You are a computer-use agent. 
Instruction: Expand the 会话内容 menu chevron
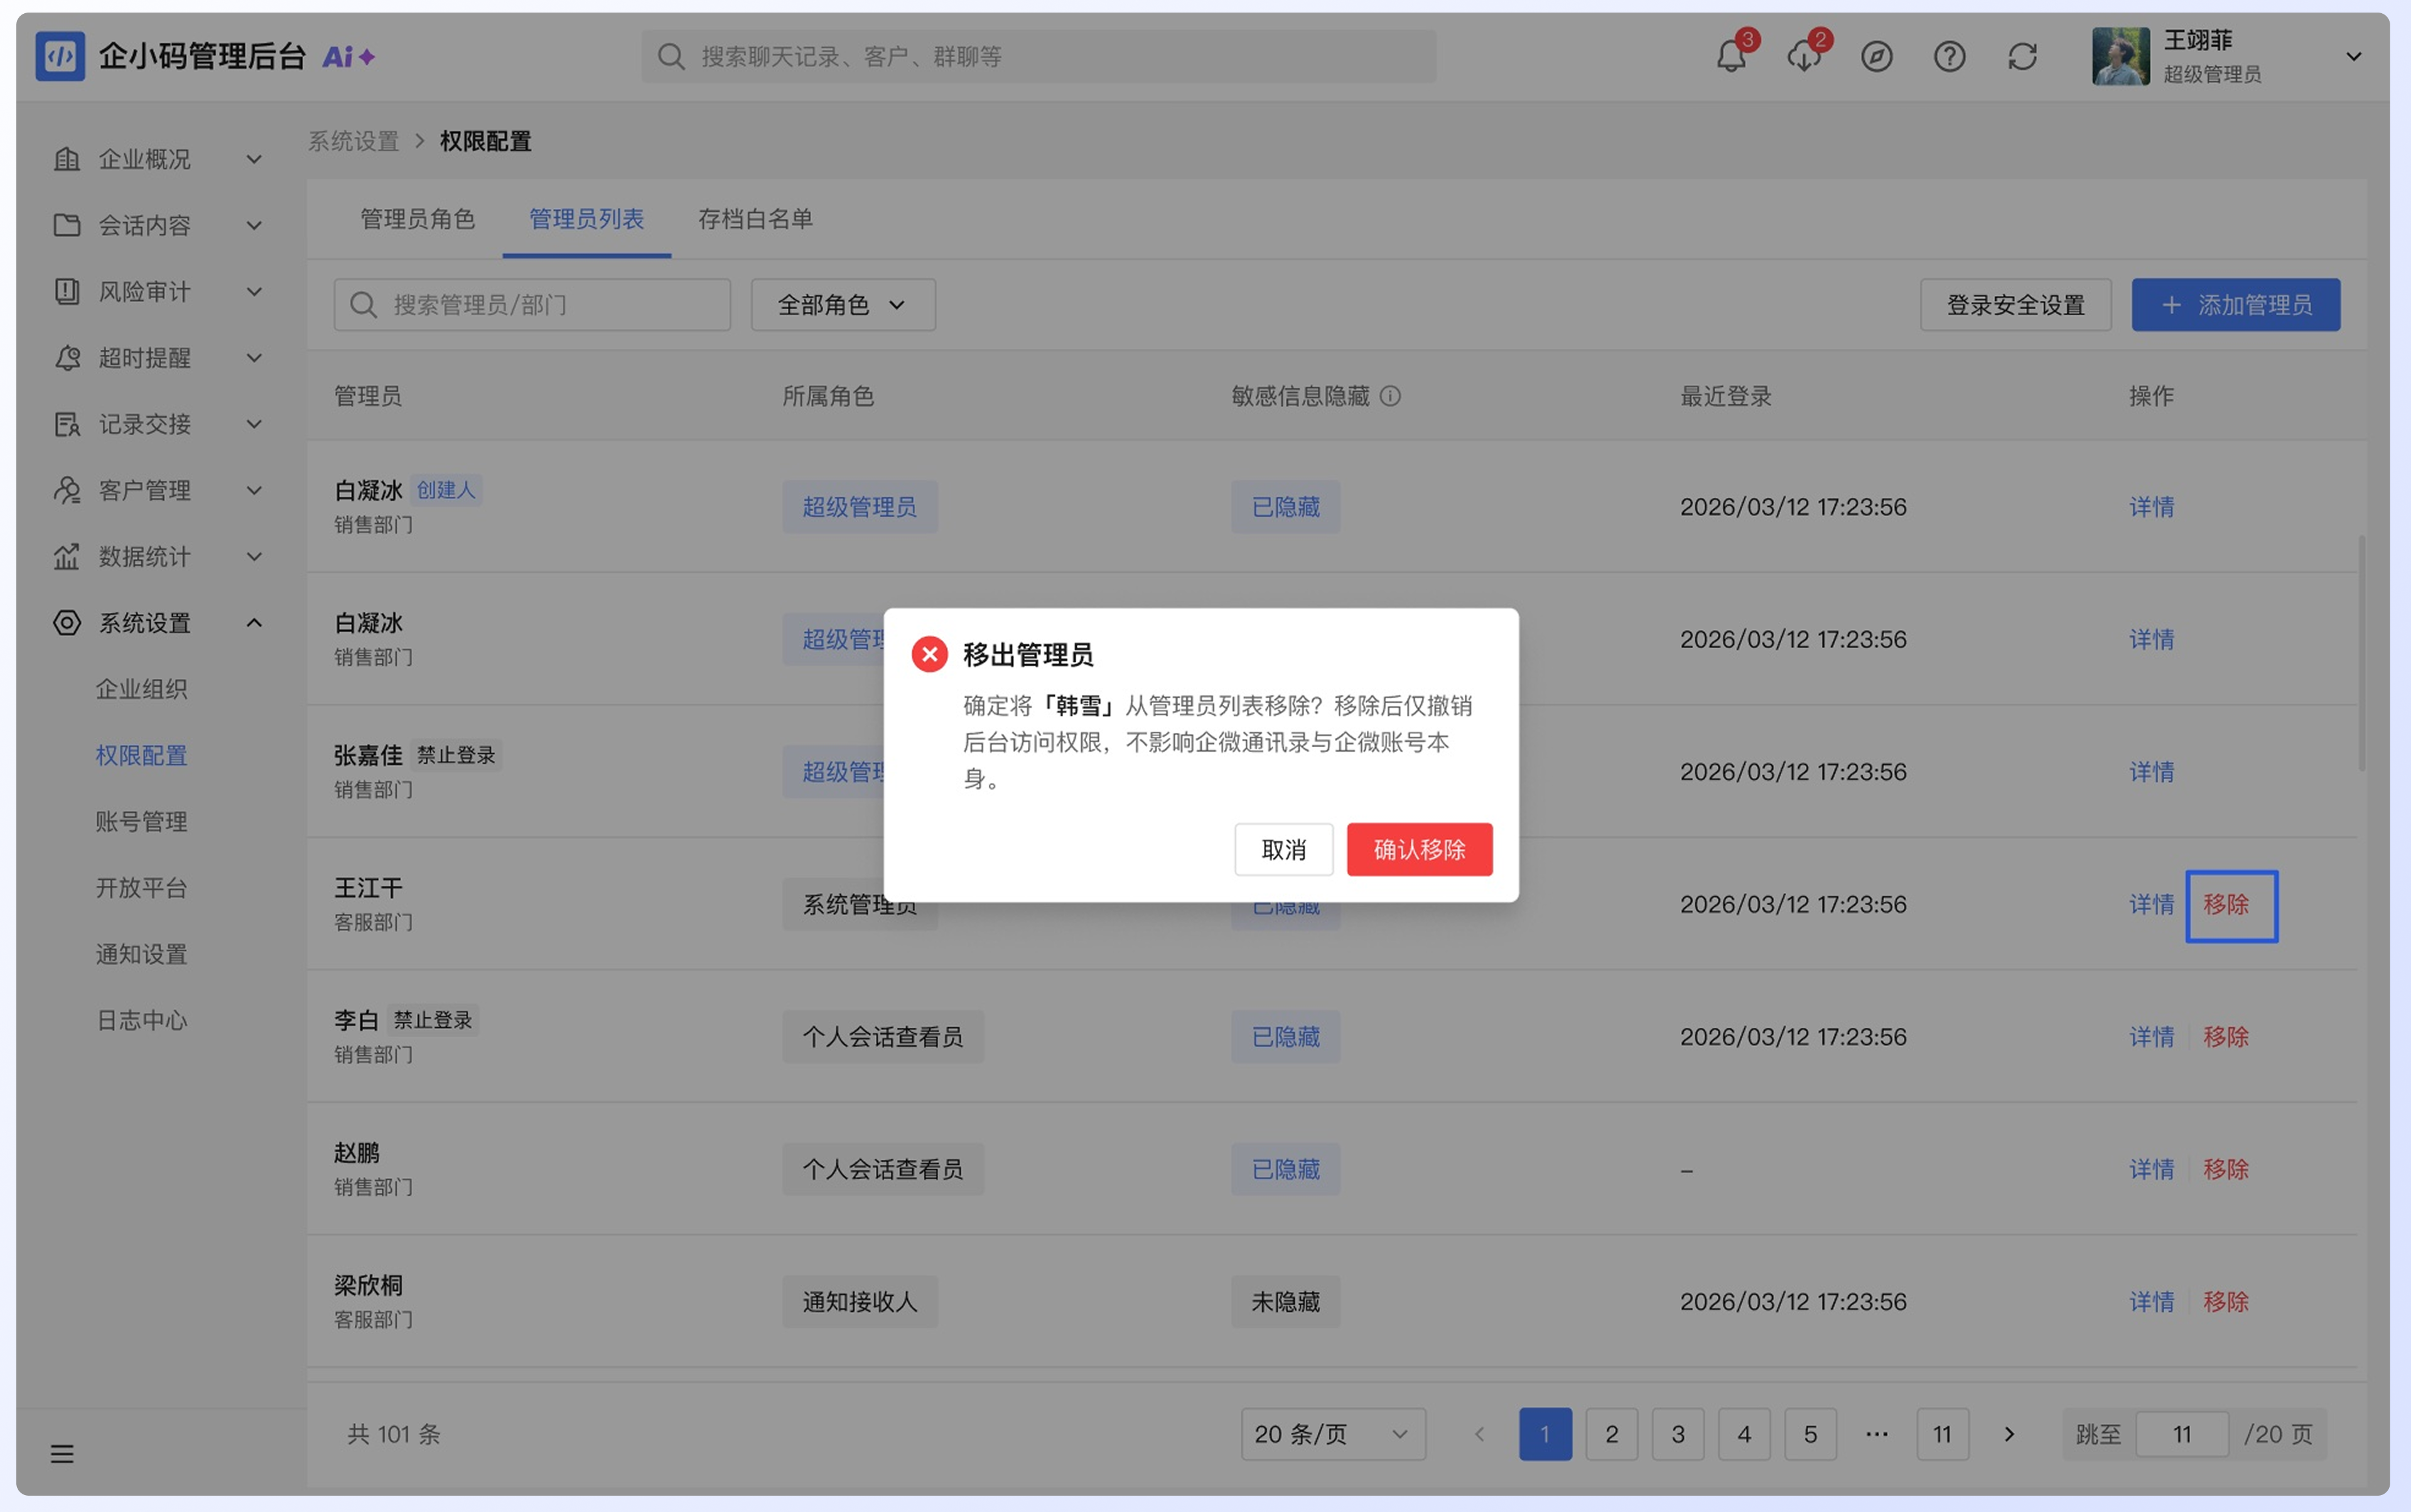[x=254, y=225]
